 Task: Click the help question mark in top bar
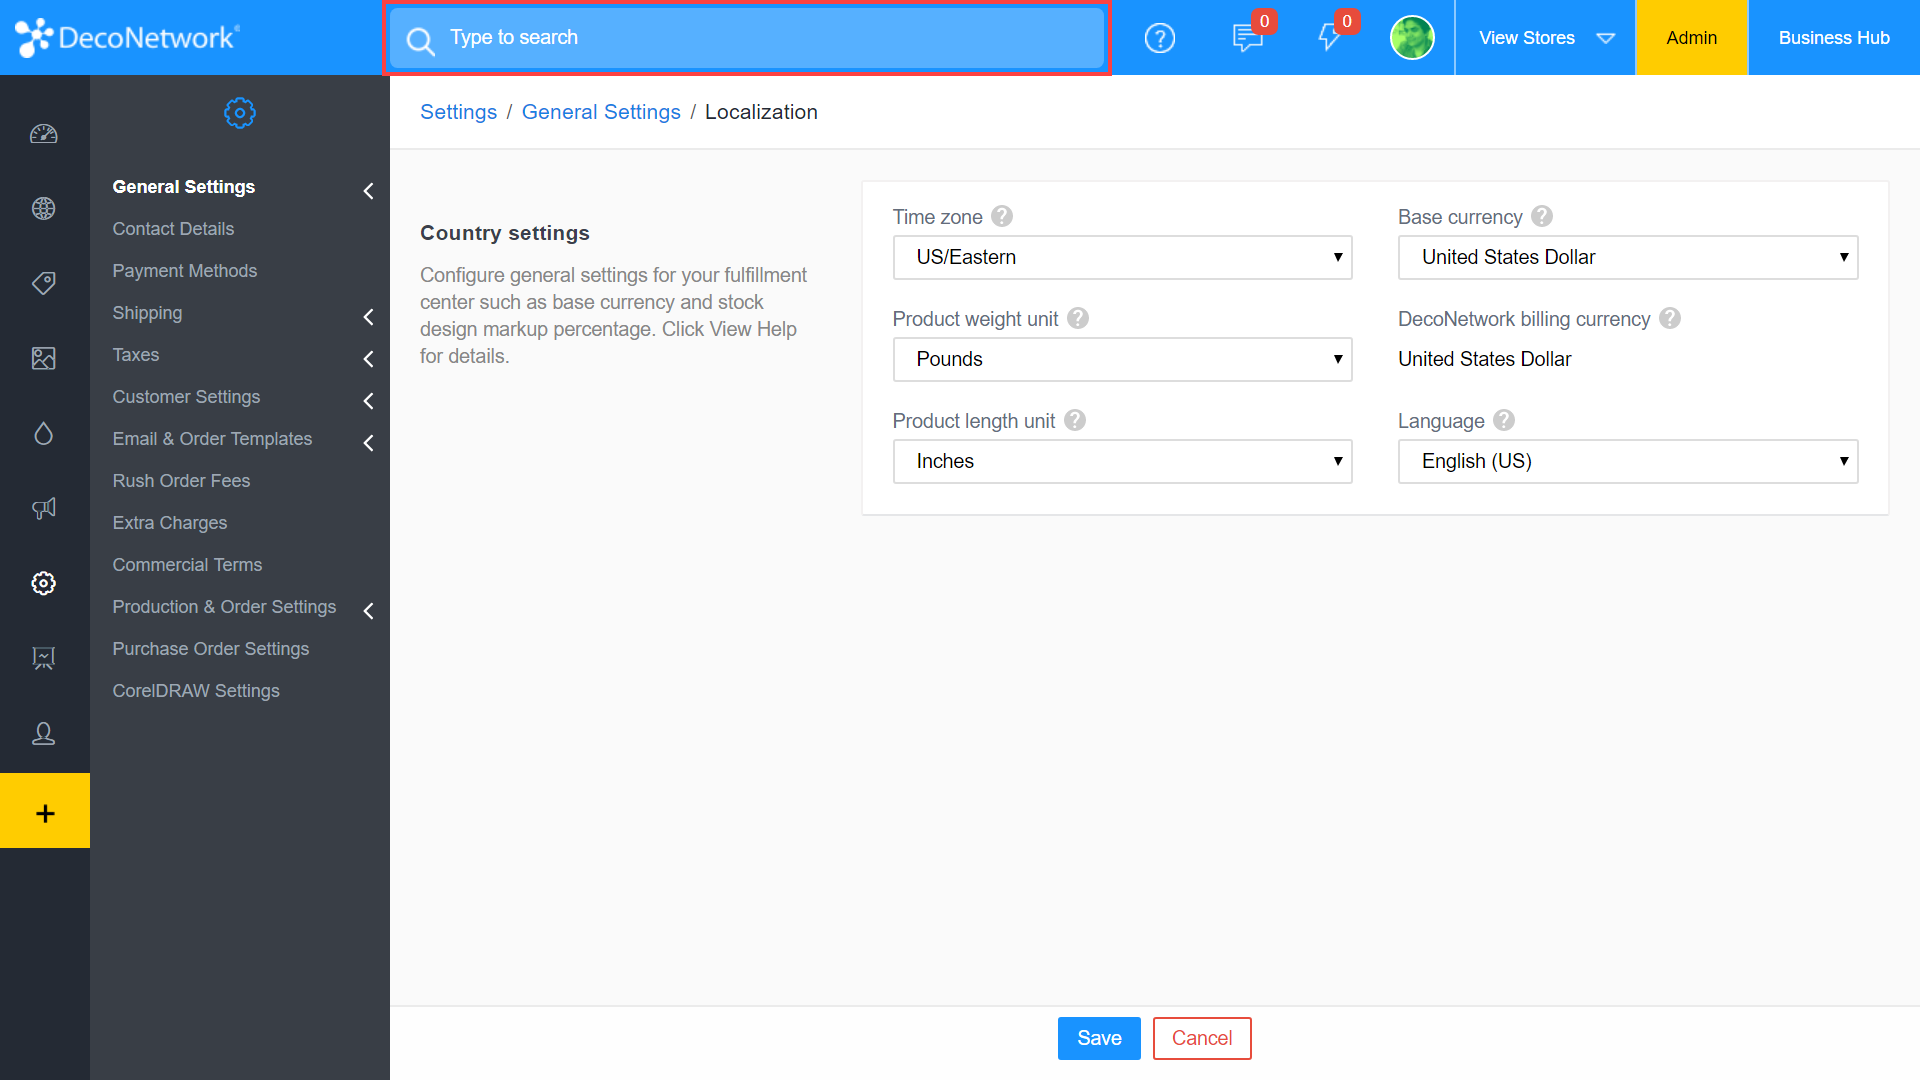point(1159,38)
